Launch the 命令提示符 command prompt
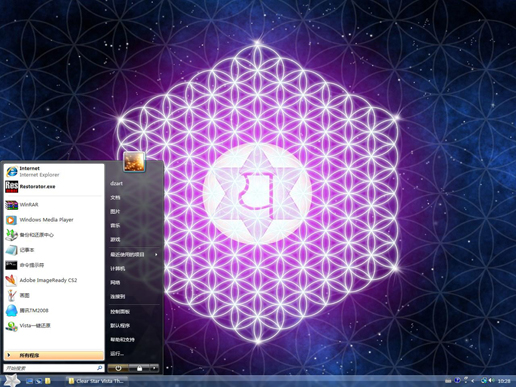Screen dimensions: 516x387 point(54,265)
